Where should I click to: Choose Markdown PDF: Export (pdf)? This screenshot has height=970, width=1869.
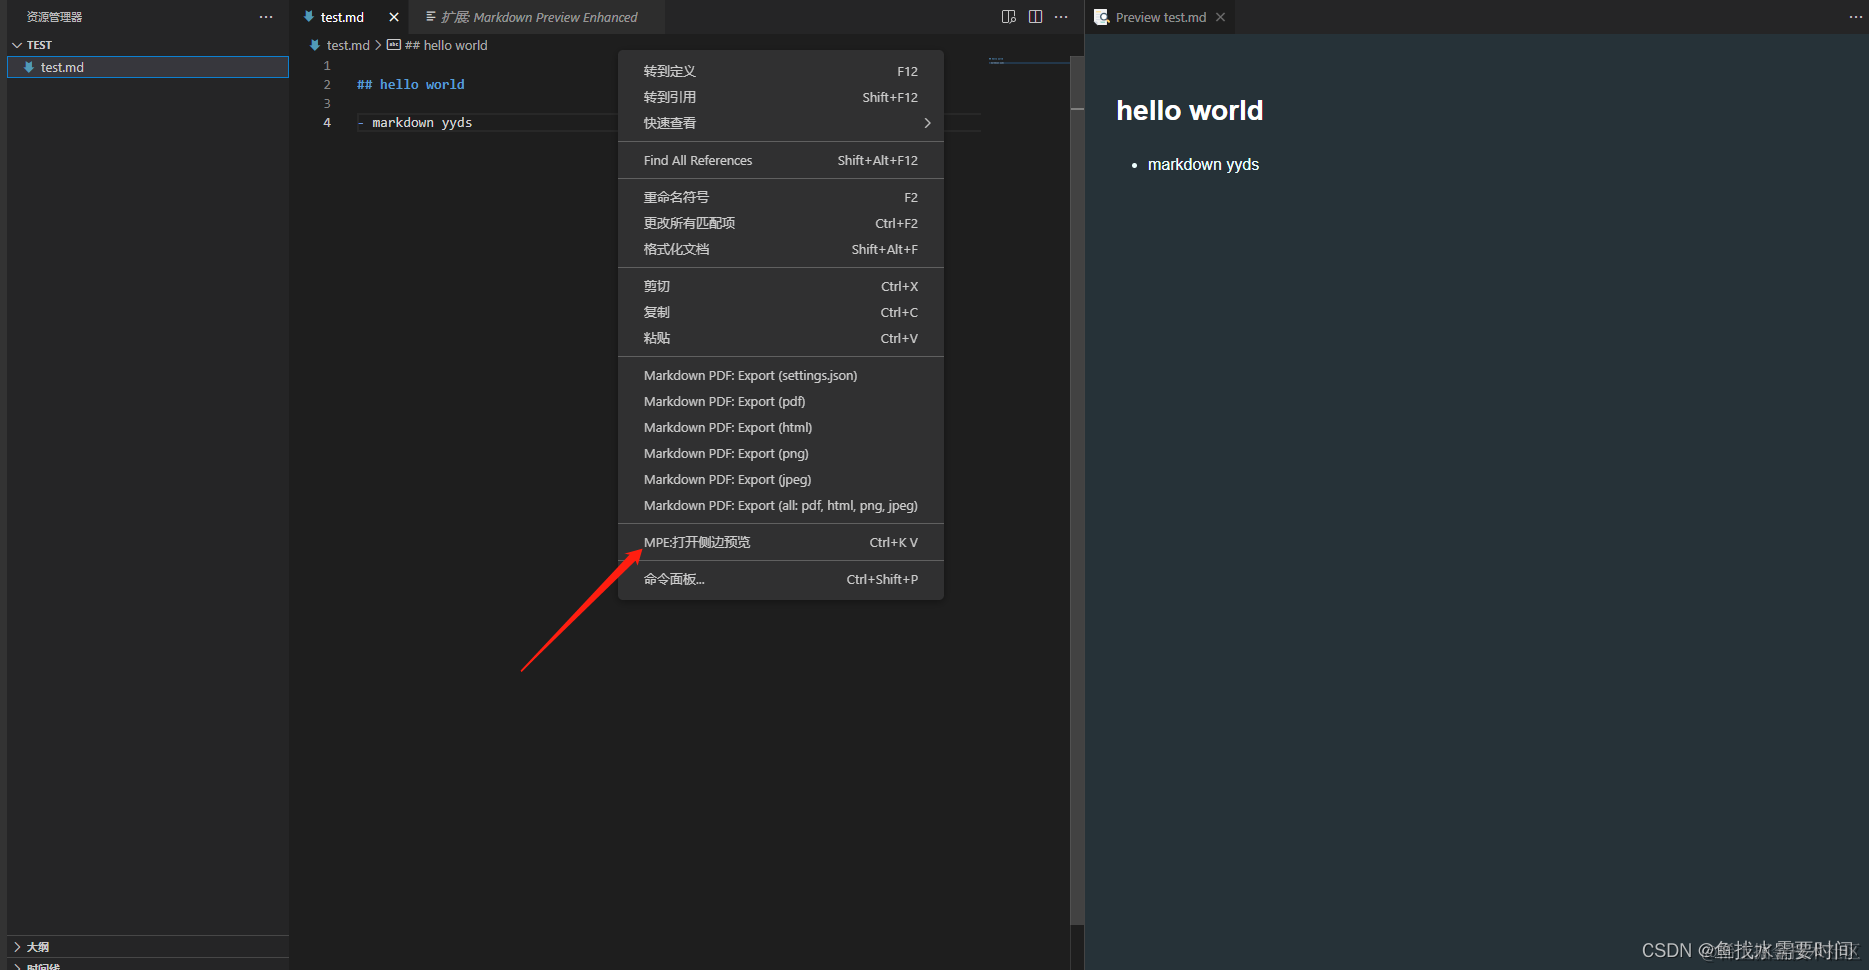pos(781,401)
